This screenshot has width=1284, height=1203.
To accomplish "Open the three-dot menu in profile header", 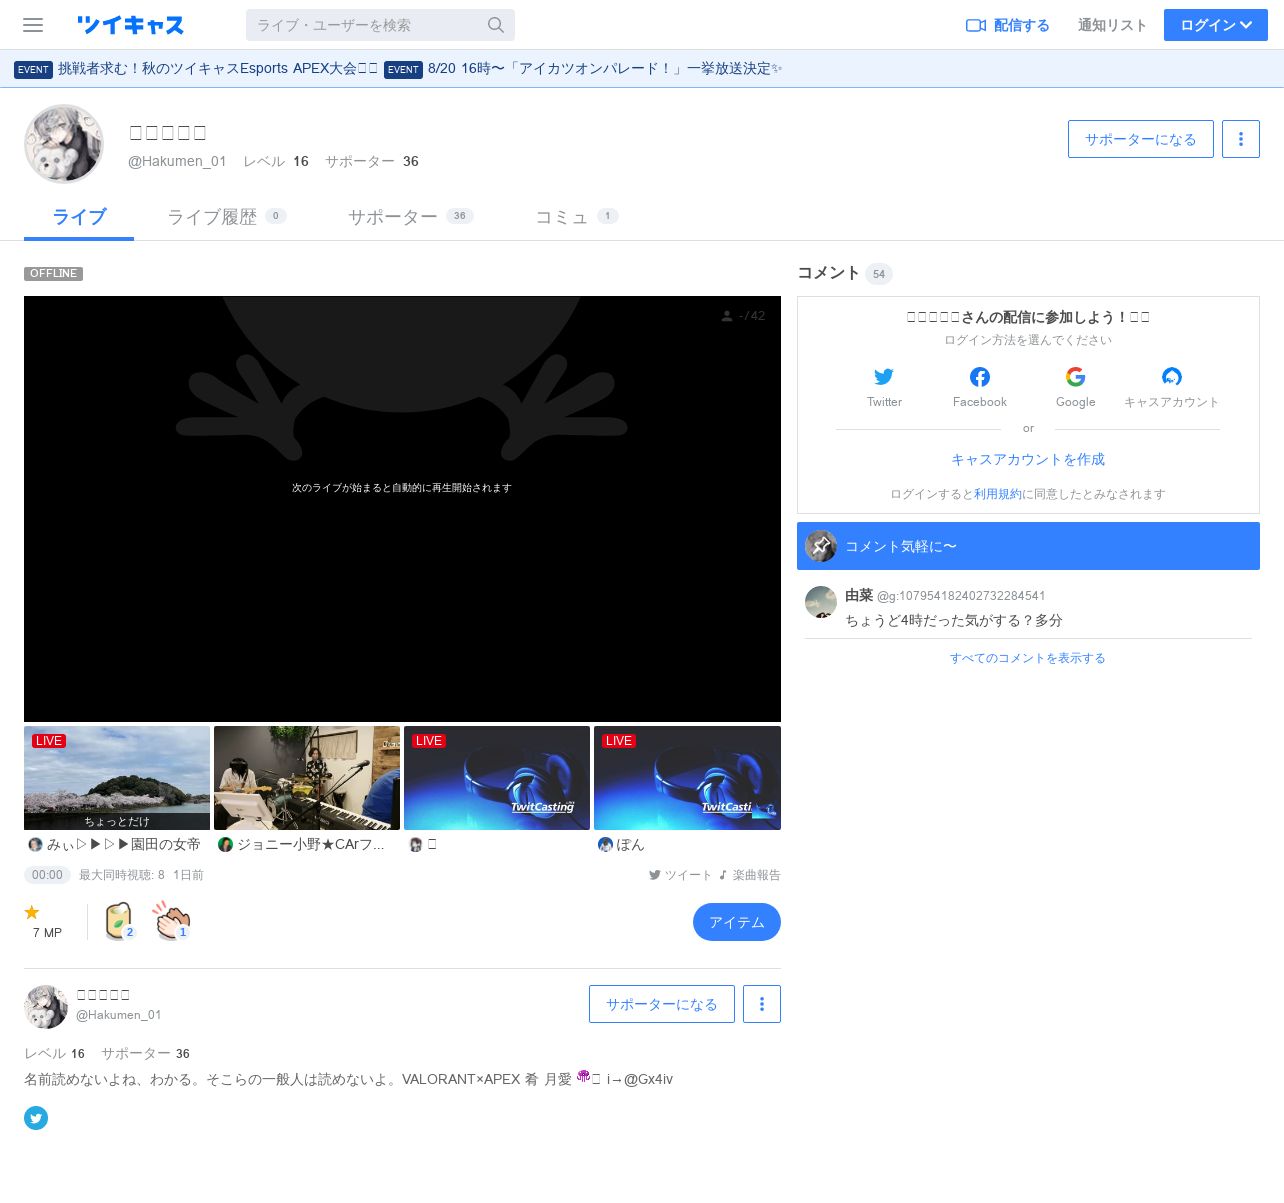I will [1241, 139].
